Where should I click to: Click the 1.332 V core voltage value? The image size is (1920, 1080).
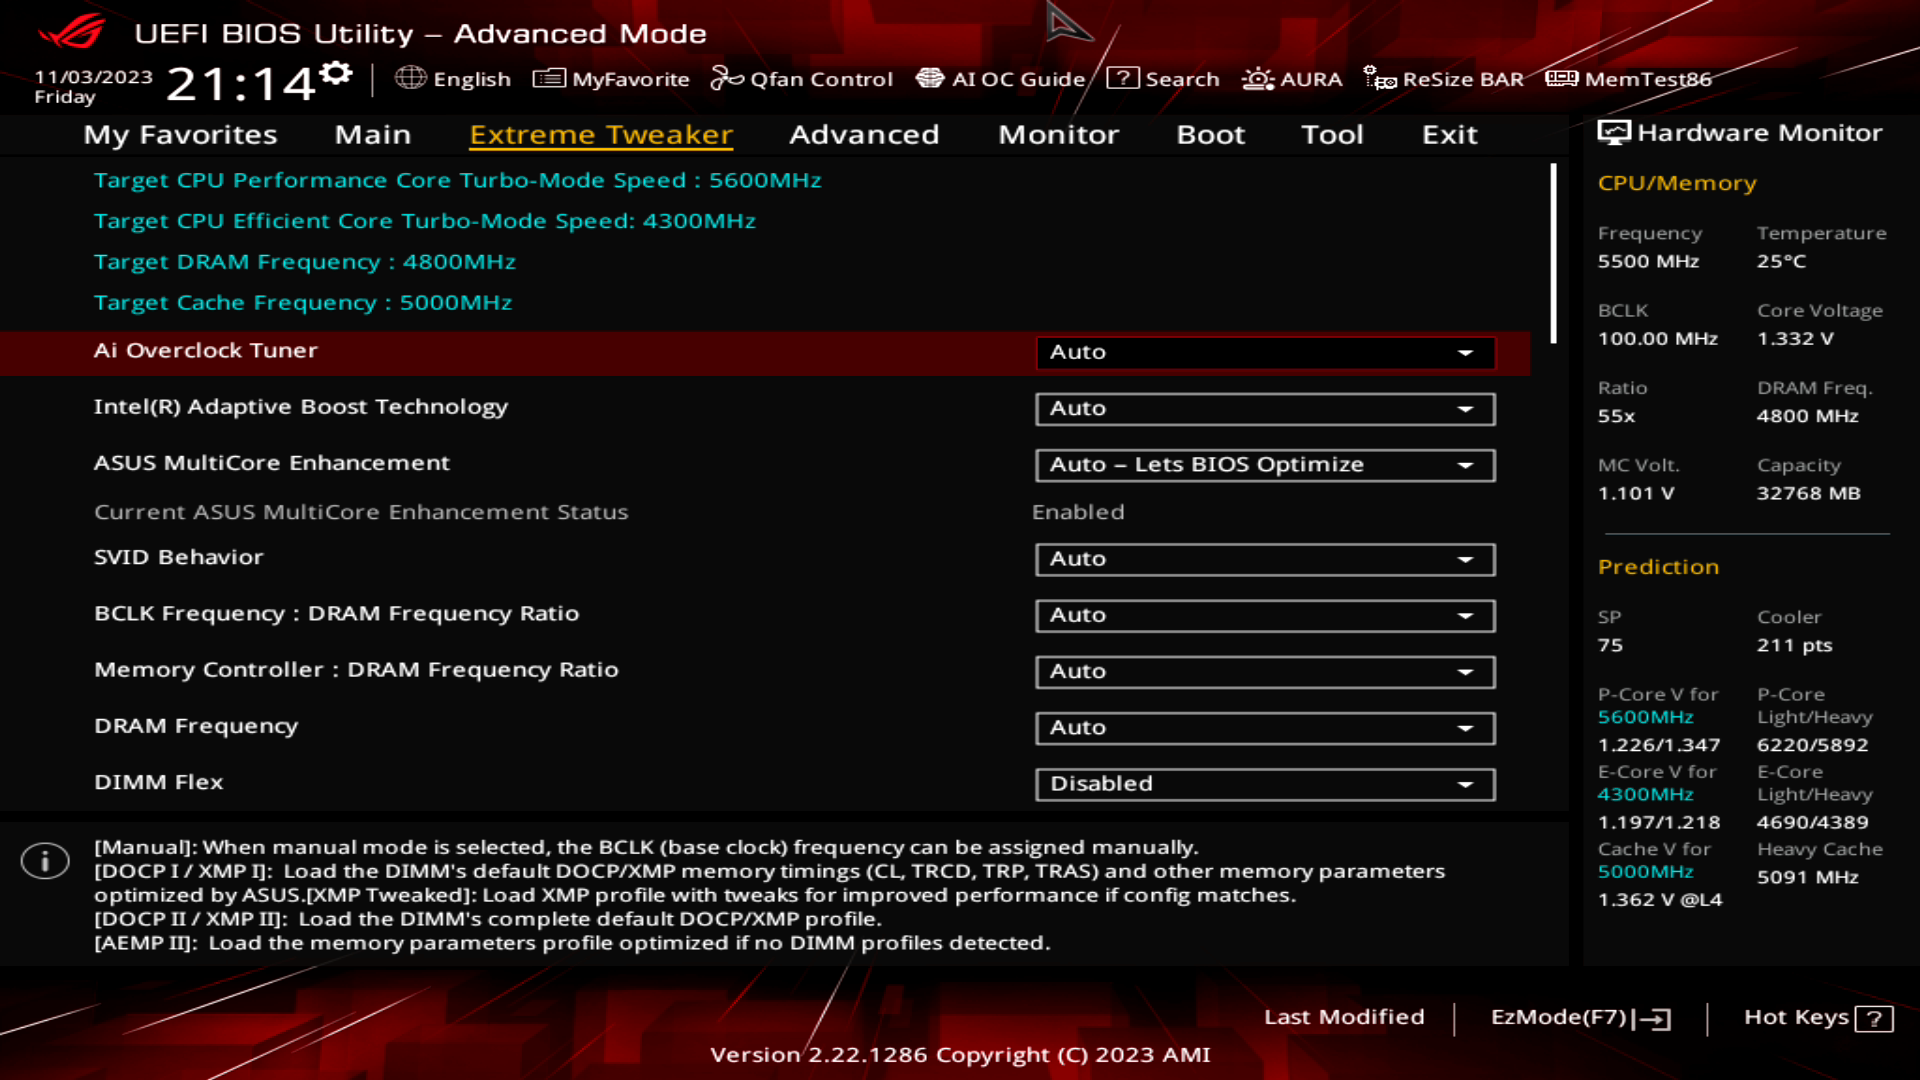coord(1795,339)
